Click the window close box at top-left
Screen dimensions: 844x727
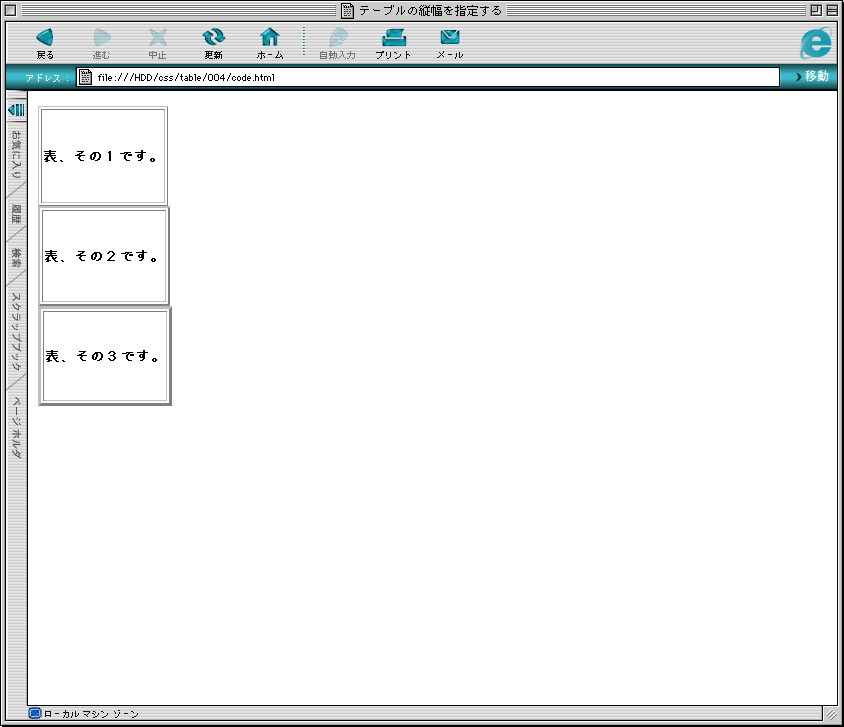[10, 10]
